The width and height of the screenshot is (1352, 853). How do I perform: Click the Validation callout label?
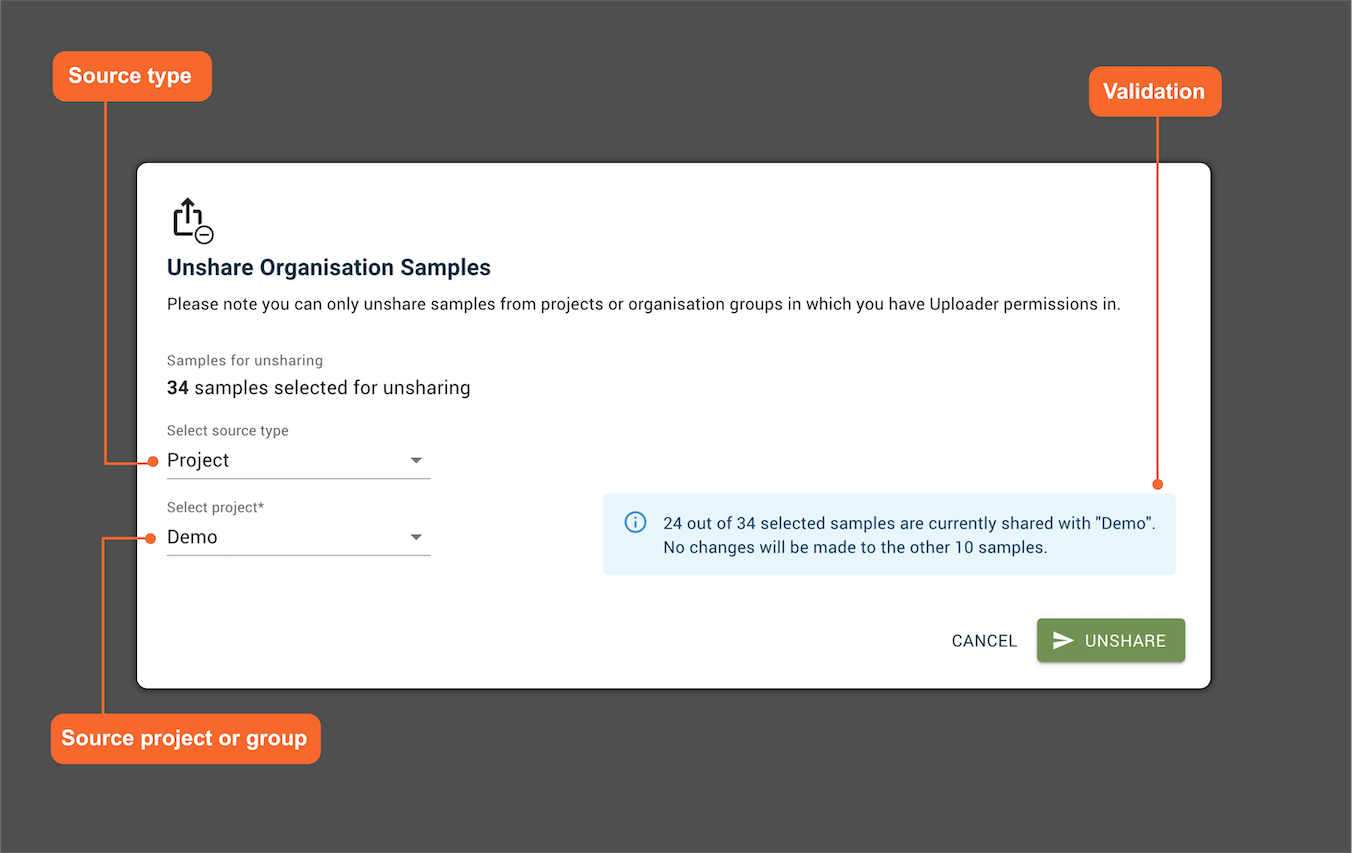[x=1155, y=91]
